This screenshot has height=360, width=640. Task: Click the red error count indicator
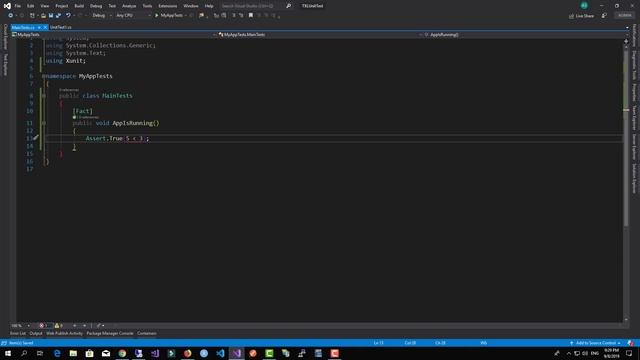coord(44,326)
